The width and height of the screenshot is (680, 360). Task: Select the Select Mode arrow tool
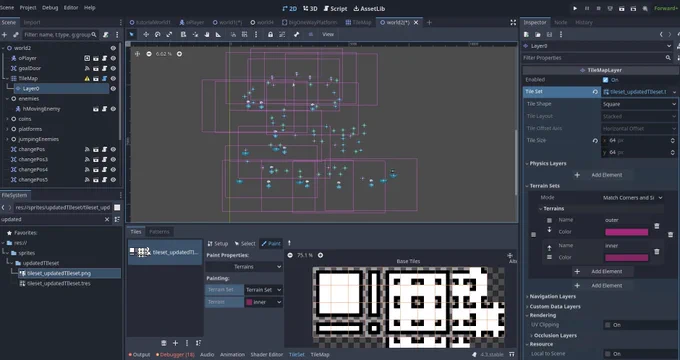pyautogui.click(x=131, y=34)
